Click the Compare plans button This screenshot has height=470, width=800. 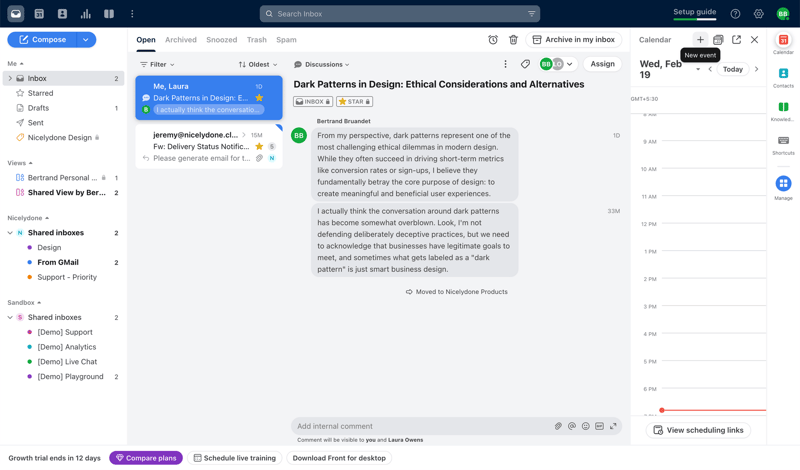tap(146, 458)
